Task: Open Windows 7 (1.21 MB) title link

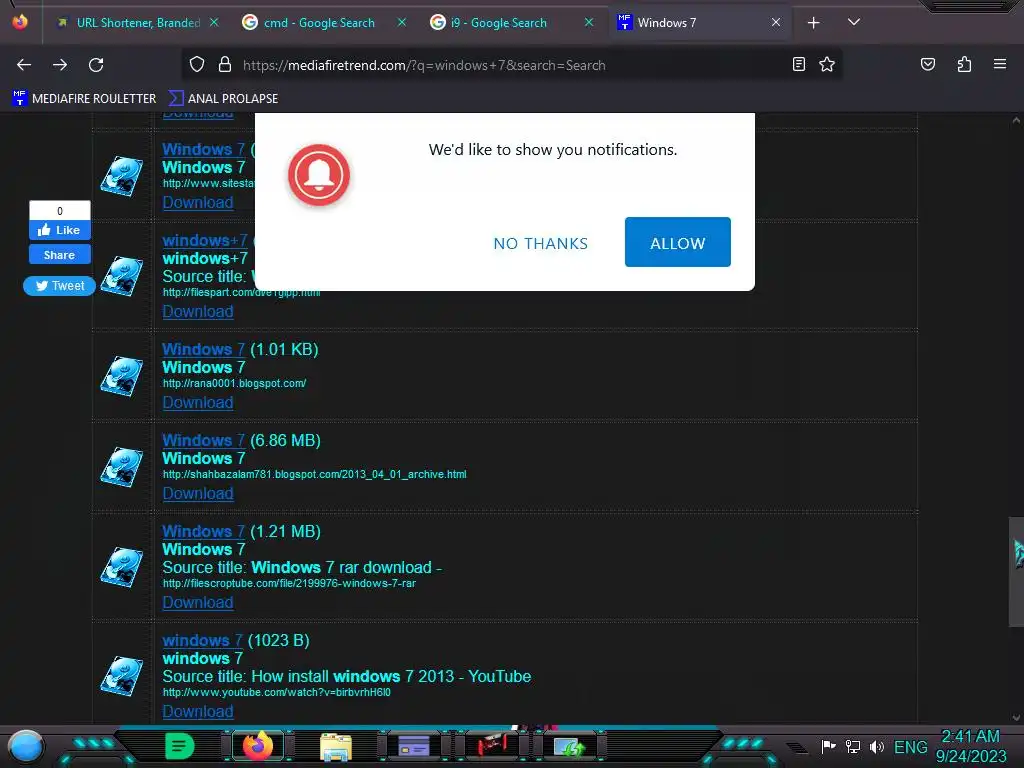Action: click(x=203, y=531)
